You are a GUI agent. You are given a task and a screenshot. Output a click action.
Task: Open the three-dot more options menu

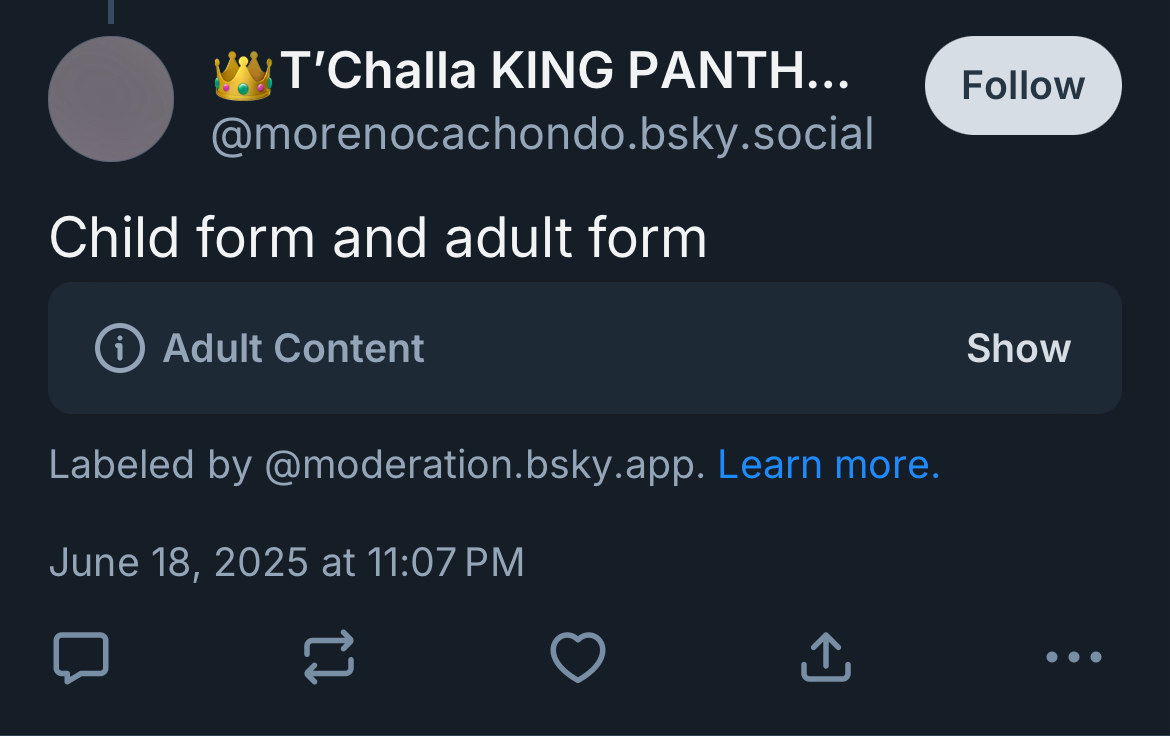click(x=1073, y=657)
